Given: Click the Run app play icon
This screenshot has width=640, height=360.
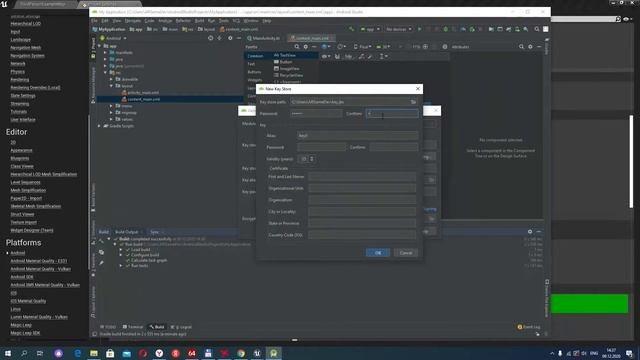Looking at the screenshot, I should coord(420,29).
